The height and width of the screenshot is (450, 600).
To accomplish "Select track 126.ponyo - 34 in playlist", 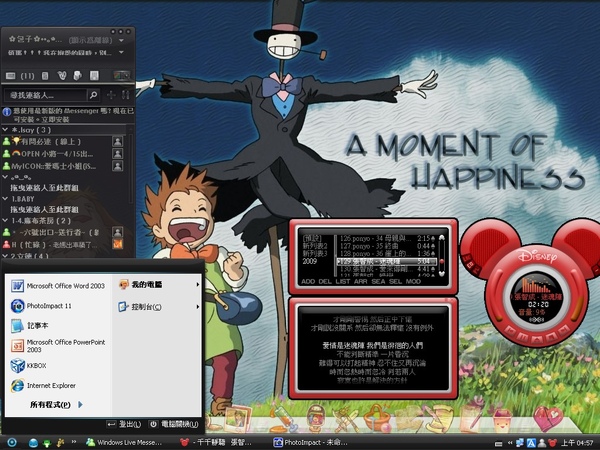I will click(386, 238).
